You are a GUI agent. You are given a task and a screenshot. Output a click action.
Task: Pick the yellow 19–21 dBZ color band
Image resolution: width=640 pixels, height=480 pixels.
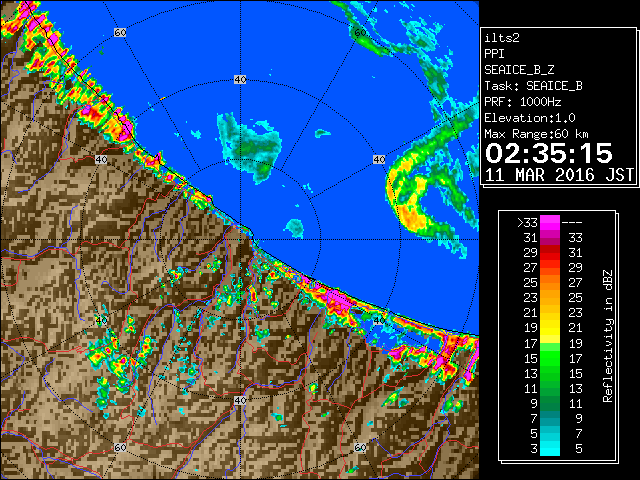click(550, 328)
